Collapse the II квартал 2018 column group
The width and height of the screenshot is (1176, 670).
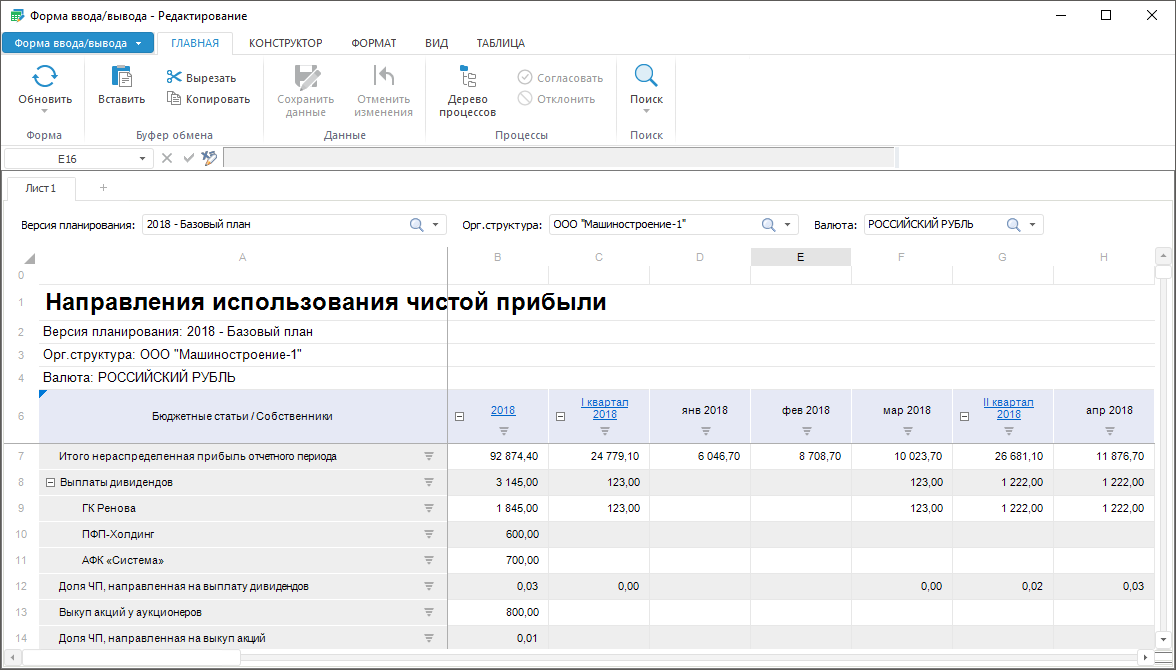(963, 417)
